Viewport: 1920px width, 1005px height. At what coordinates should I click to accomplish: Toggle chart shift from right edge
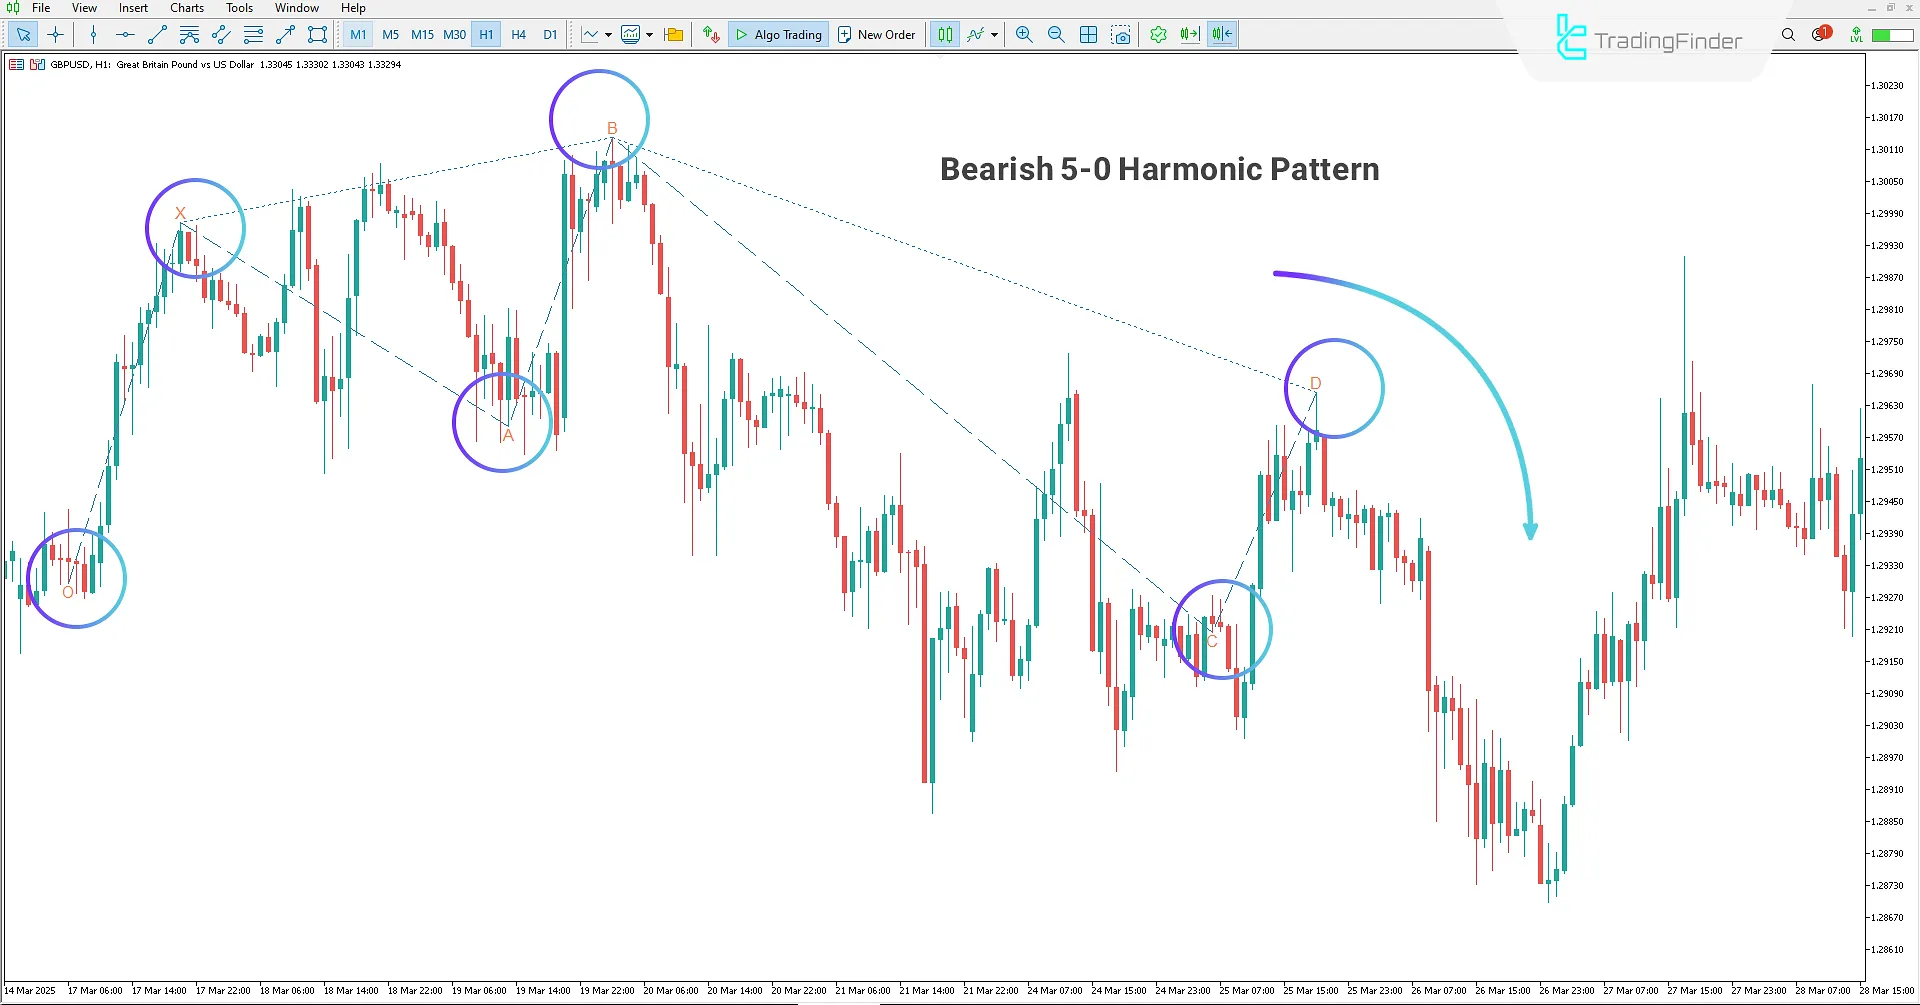pyautogui.click(x=1220, y=34)
